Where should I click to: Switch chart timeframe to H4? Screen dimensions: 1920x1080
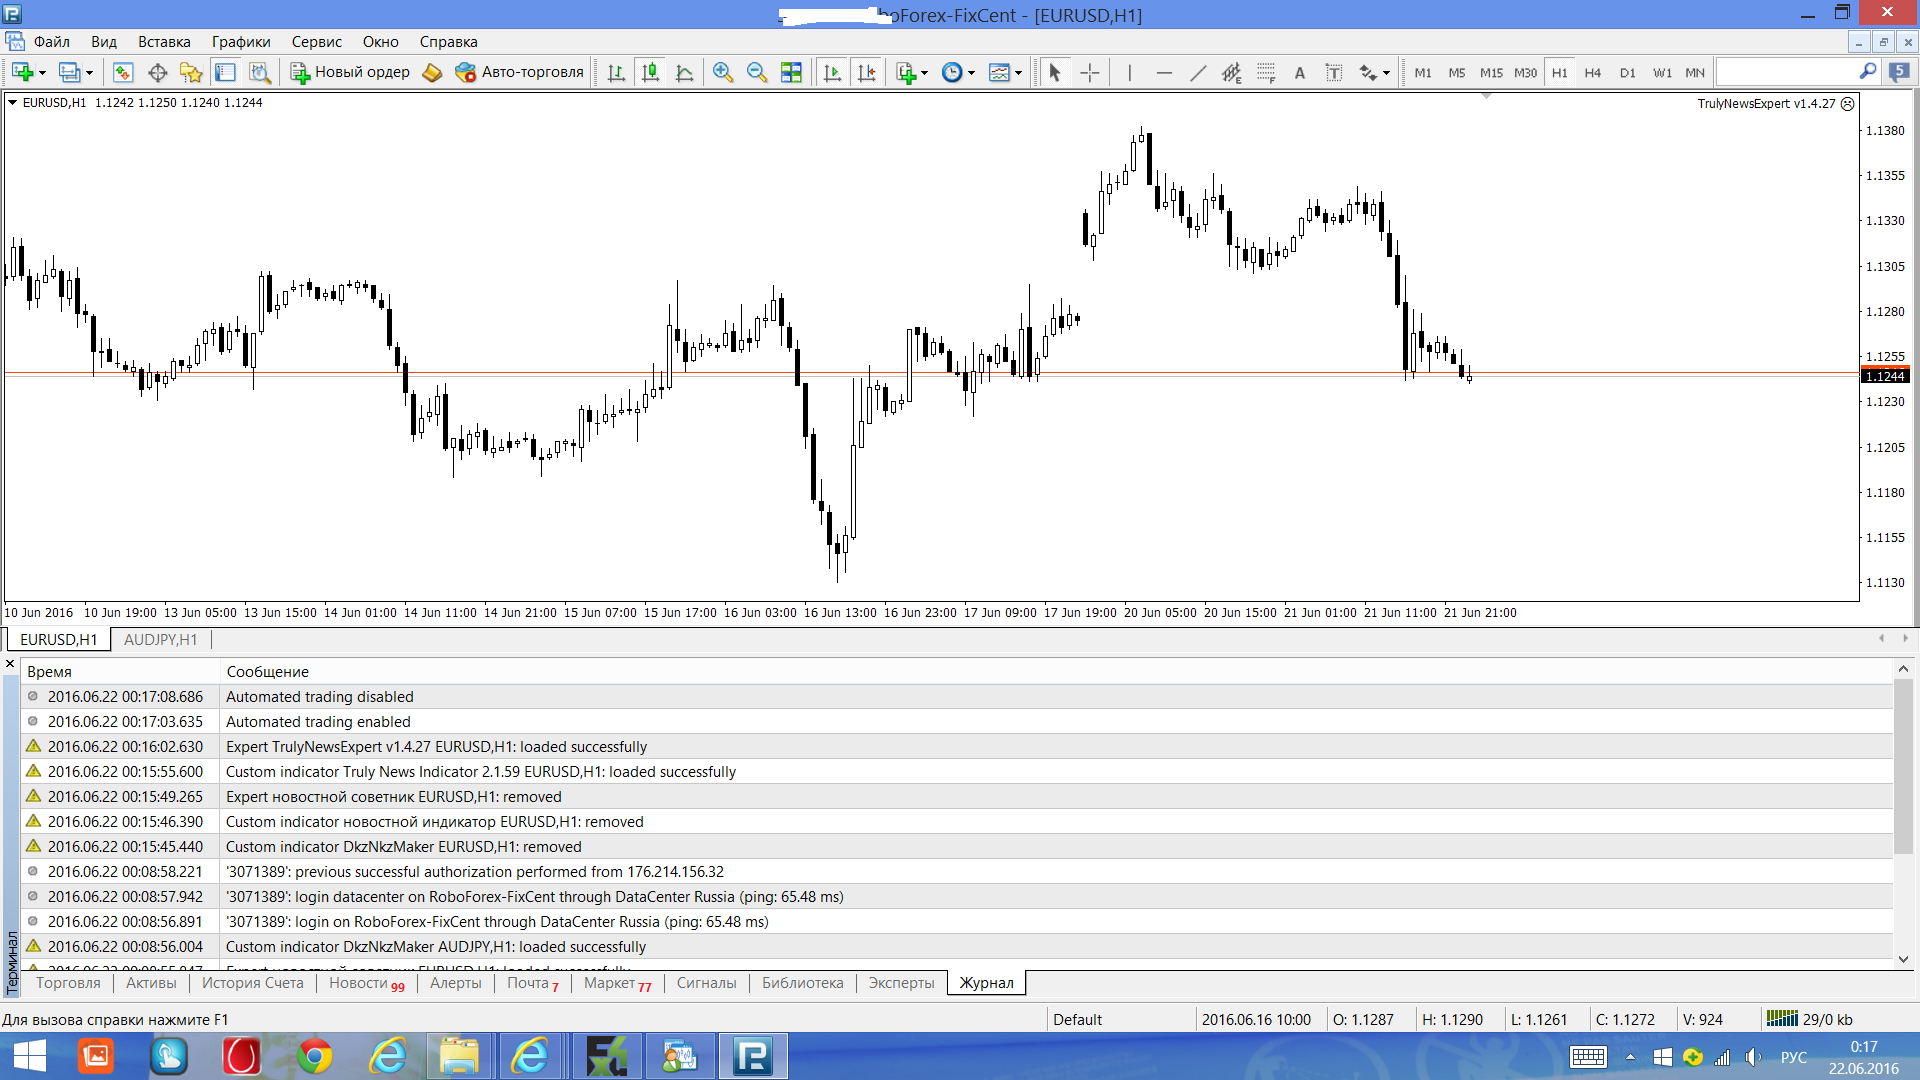(1593, 73)
